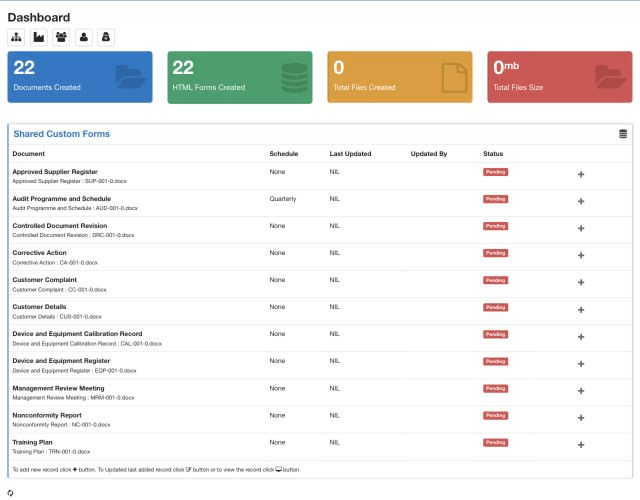Open Corrective Action document

(39, 253)
